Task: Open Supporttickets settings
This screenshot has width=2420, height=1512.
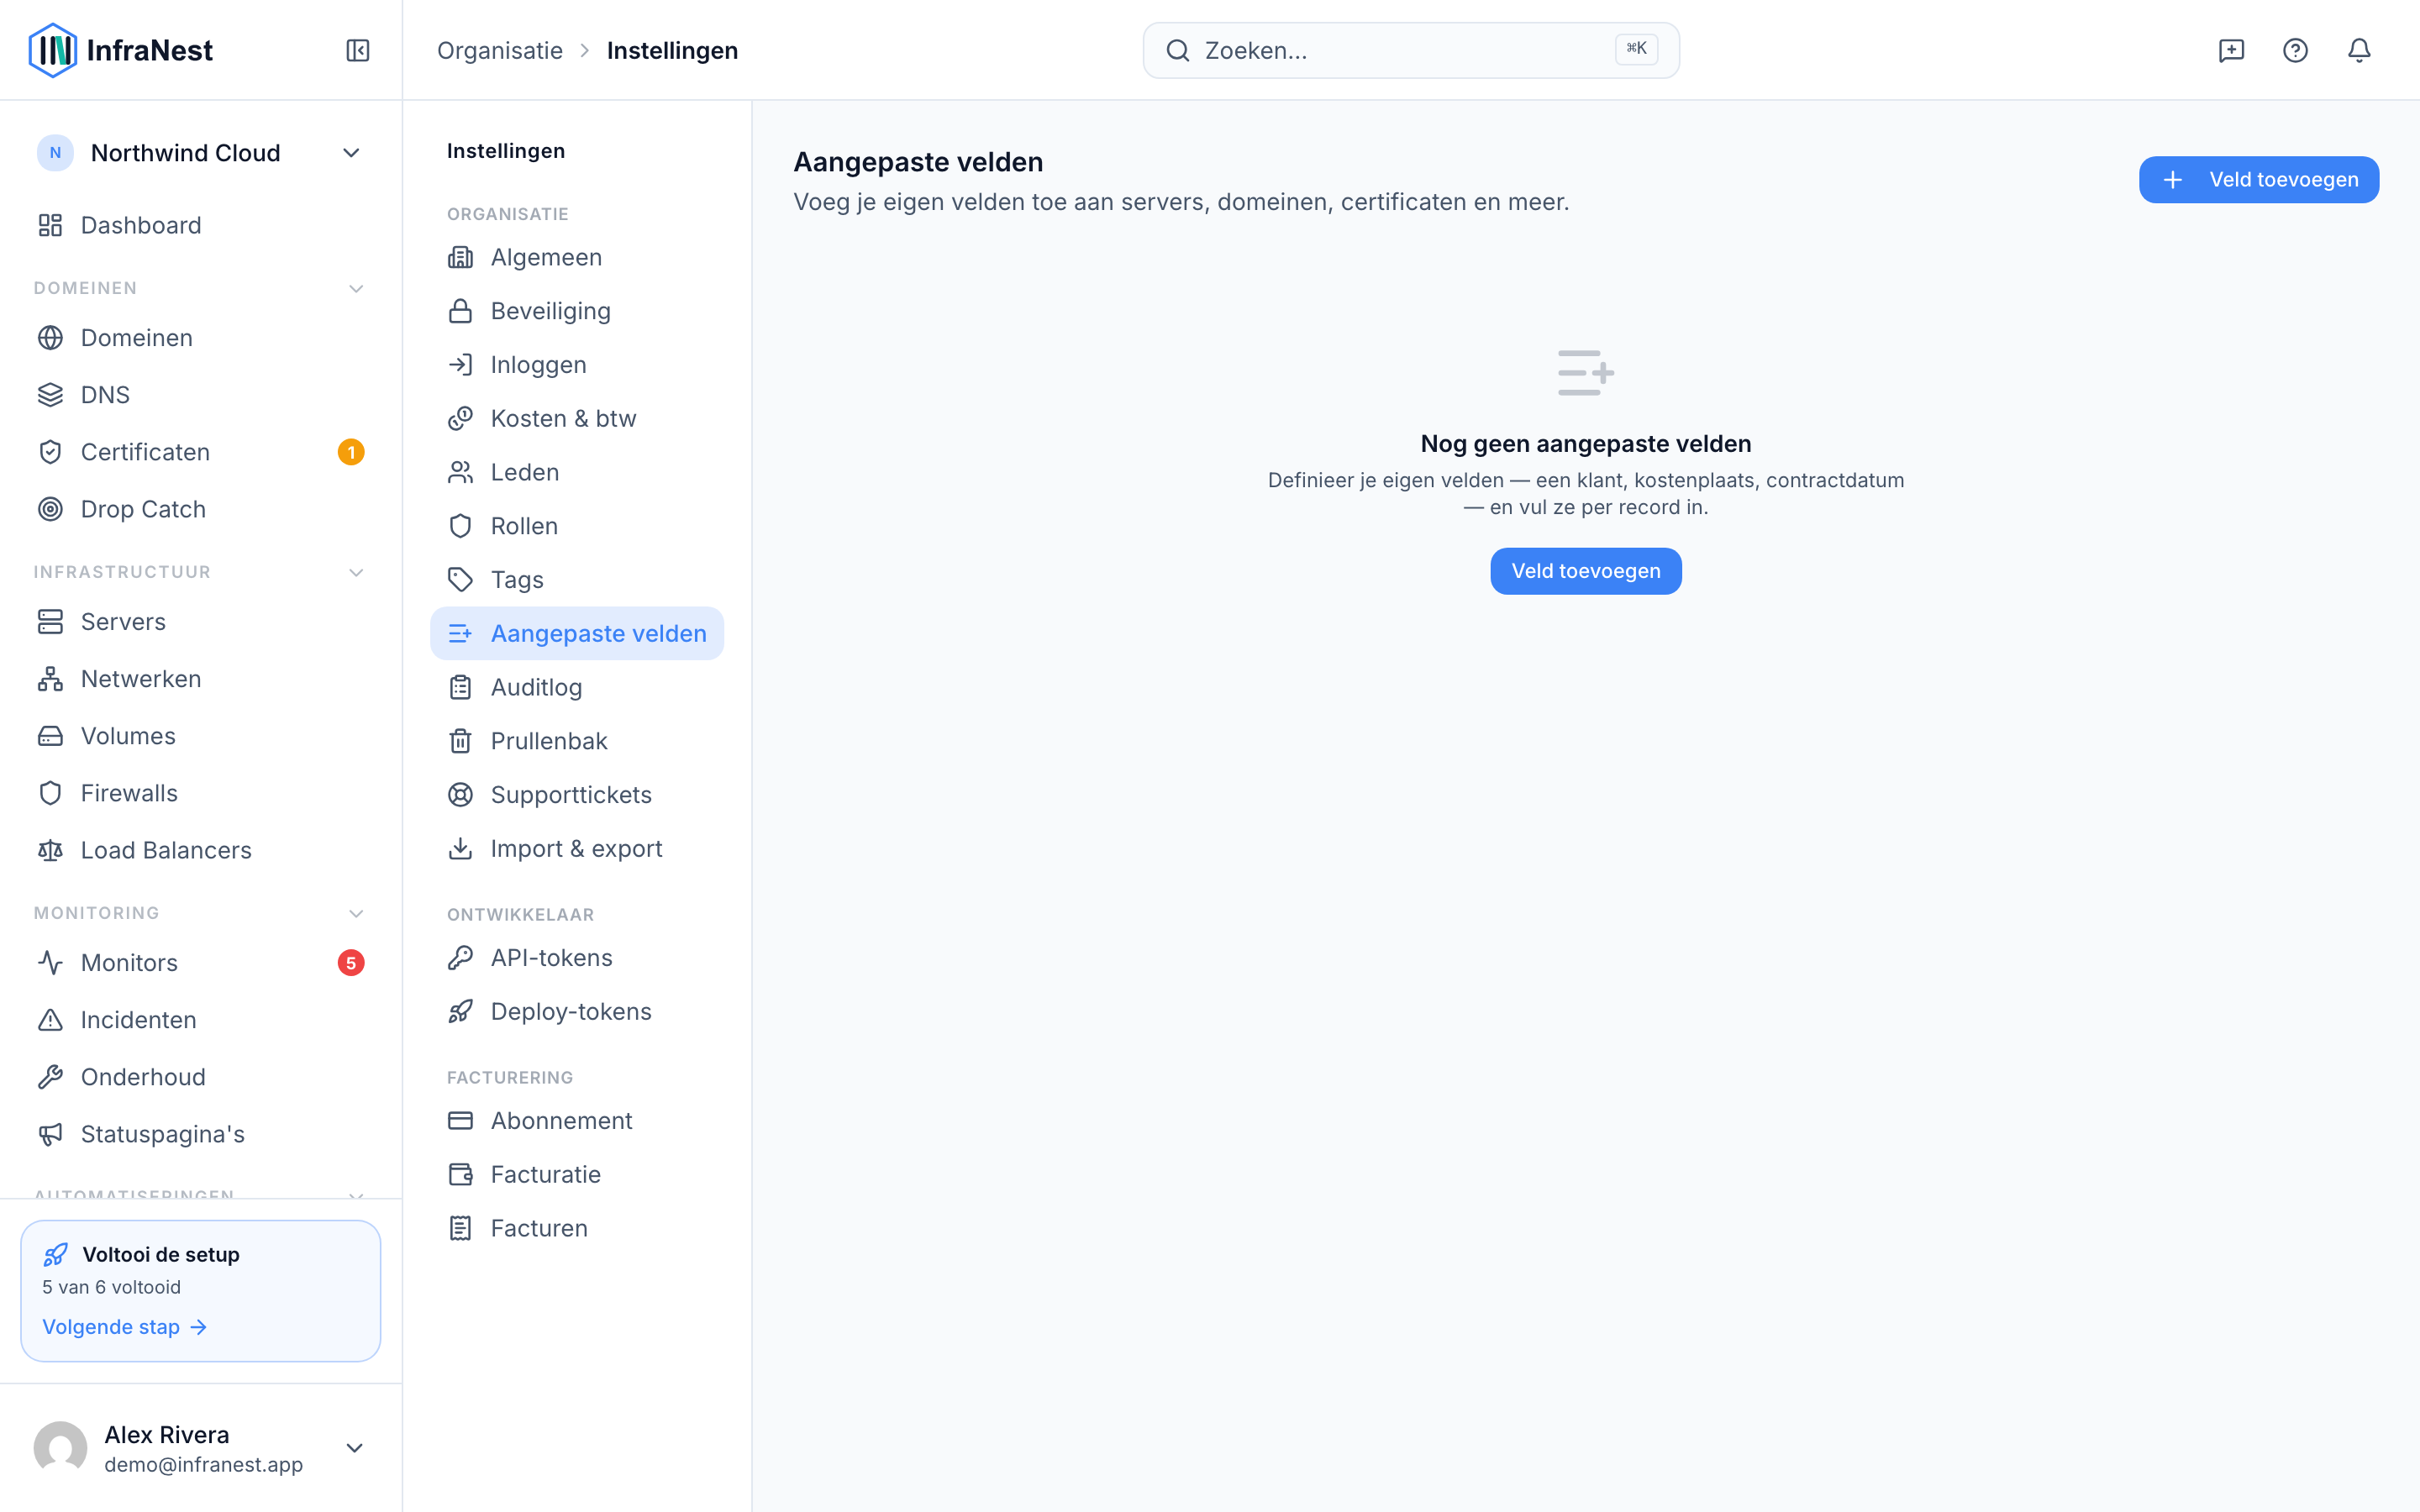Action: (x=577, y=795)
